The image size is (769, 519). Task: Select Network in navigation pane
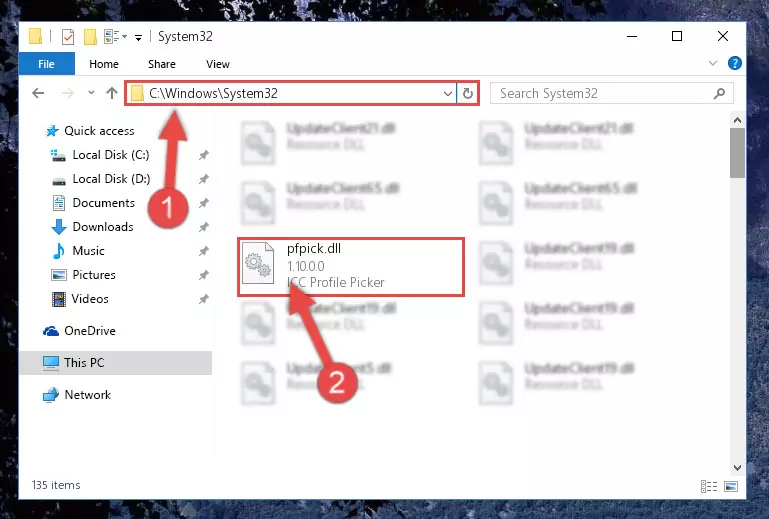(x=87, y=395)
